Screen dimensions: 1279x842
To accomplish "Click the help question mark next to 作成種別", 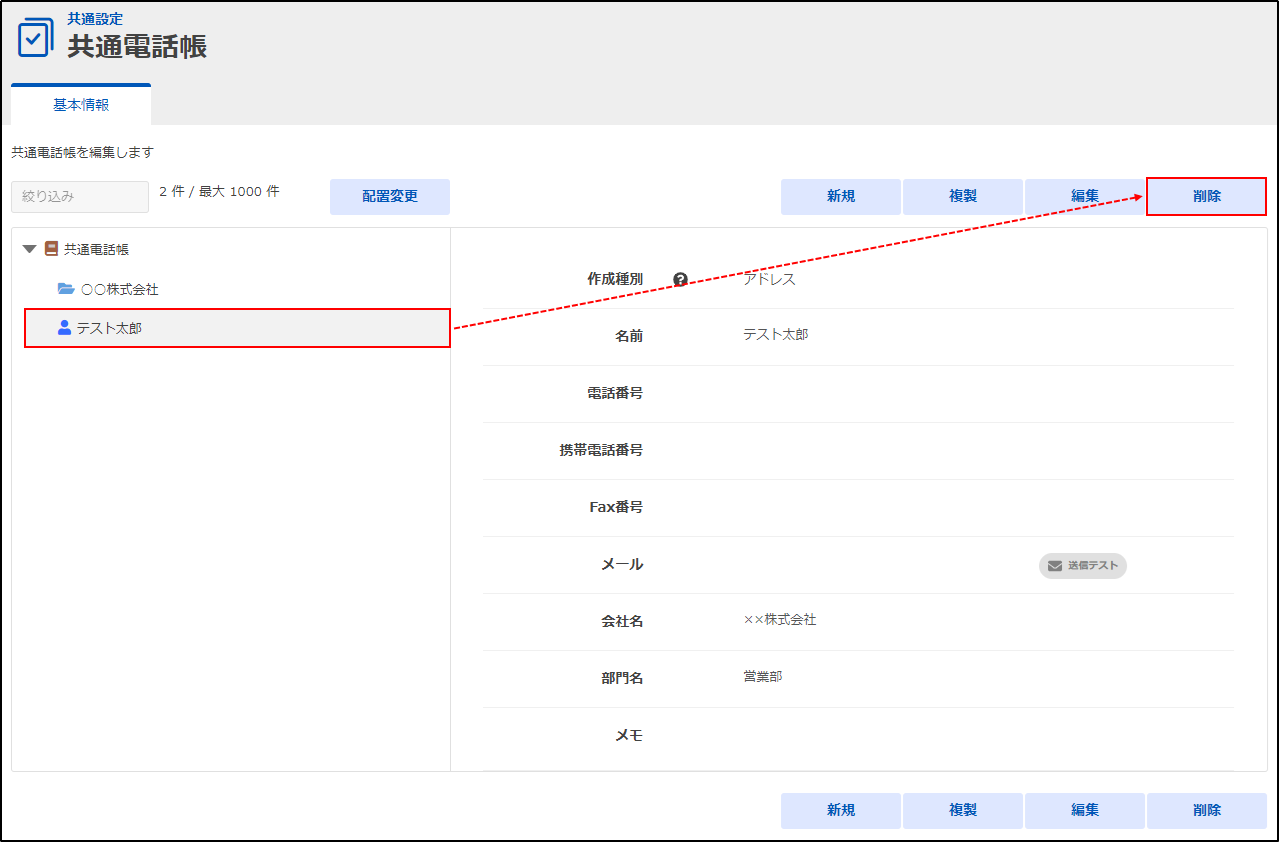I will tap(681, 280).
